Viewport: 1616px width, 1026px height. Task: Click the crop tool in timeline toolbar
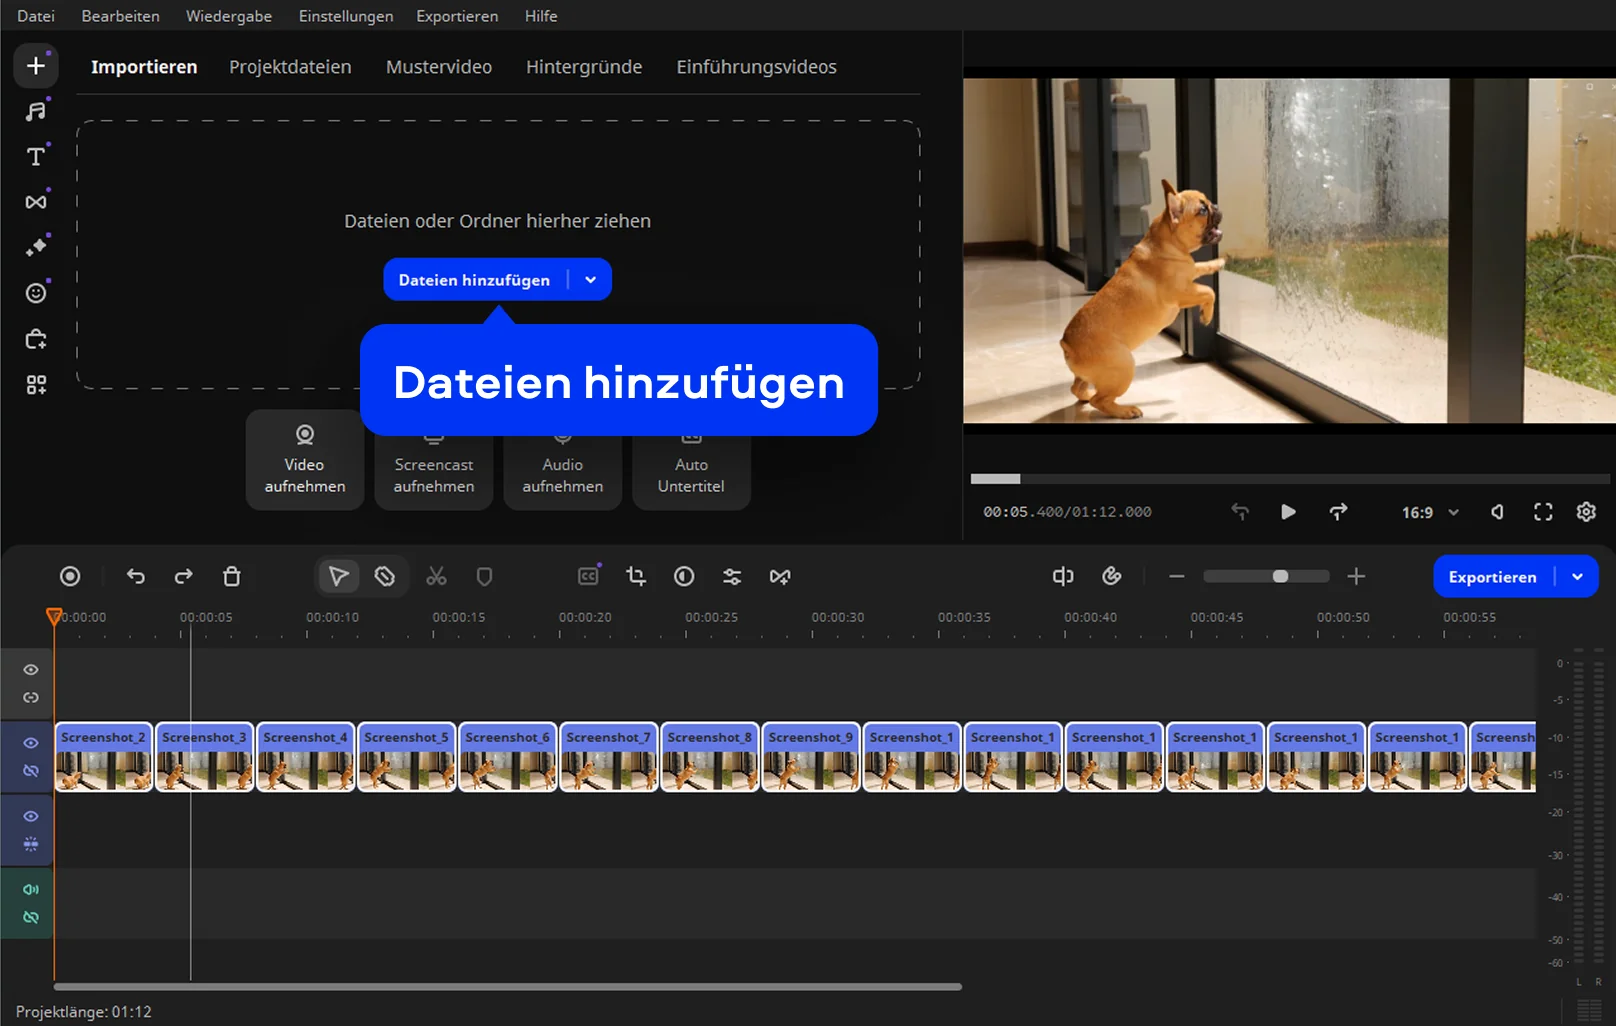coord(636,576)
